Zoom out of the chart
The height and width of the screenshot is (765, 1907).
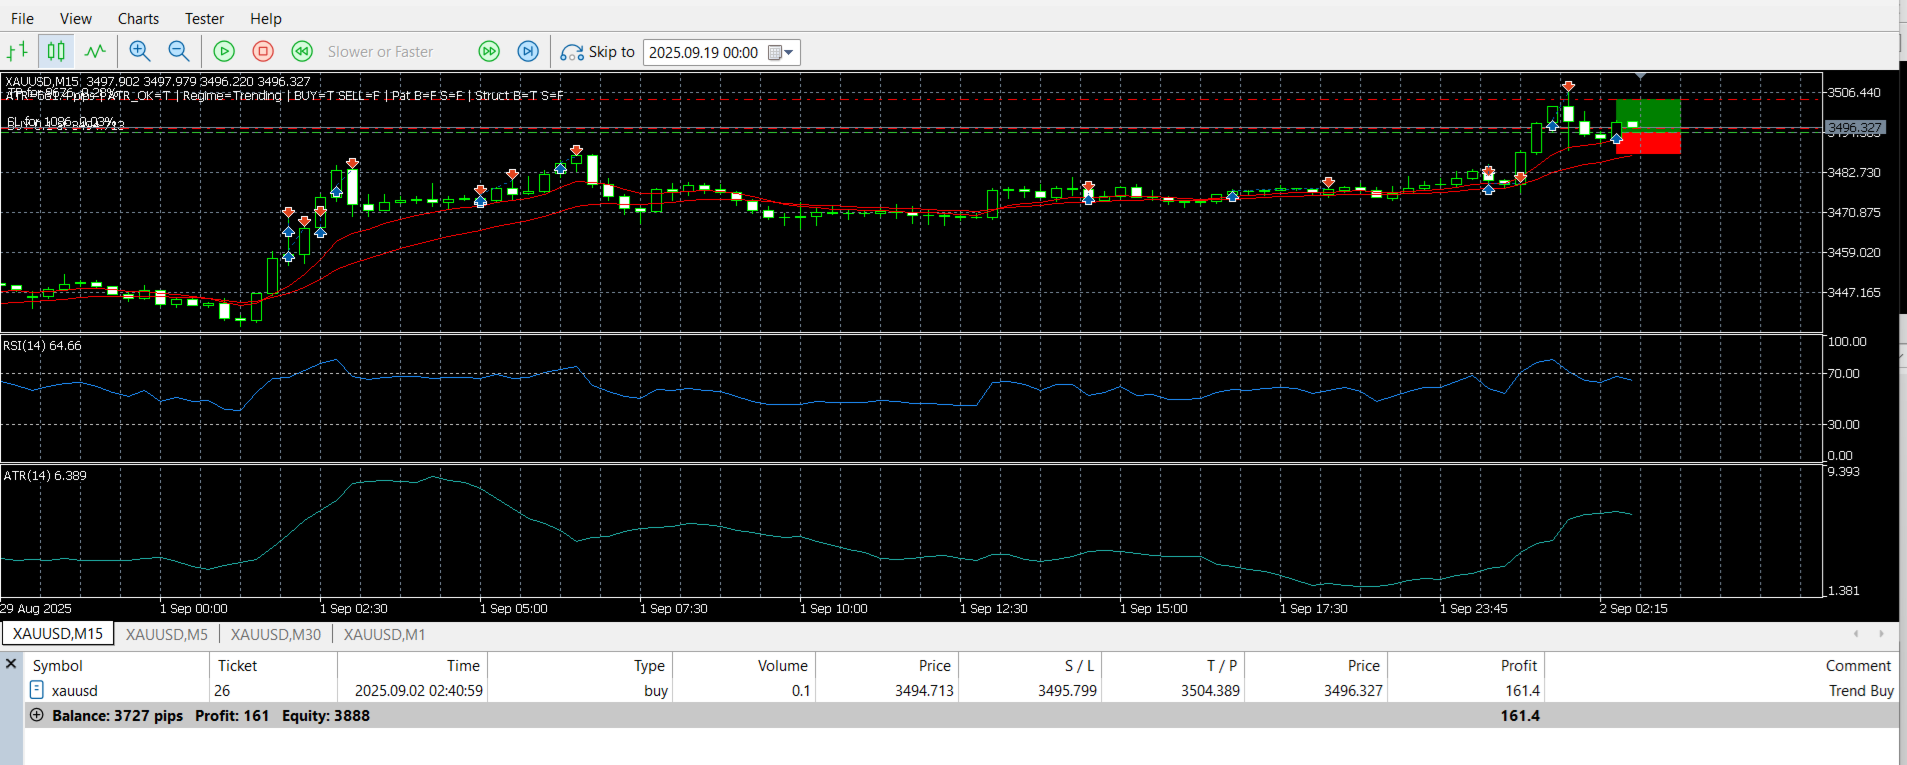coord(179,51)
